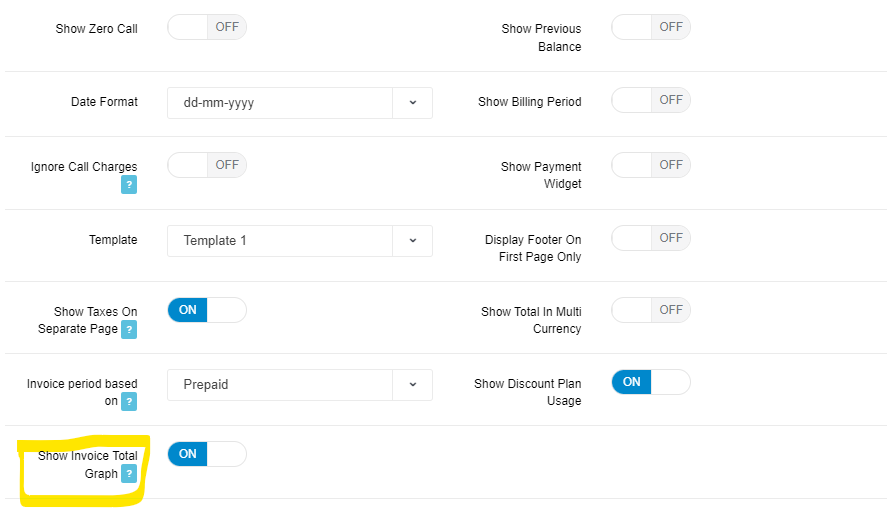Enable Show Payment Widget toggle
This screenshot has height=526, width=887.
[x=650, y=165]
